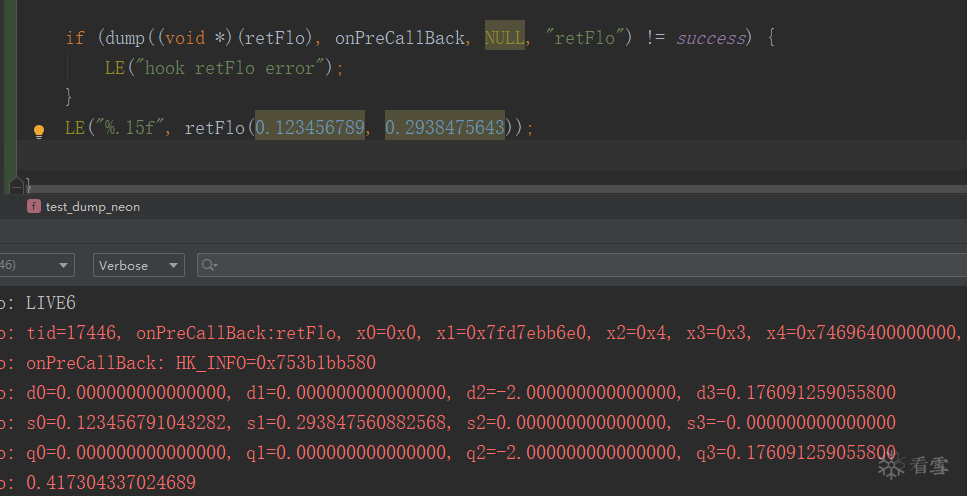Click the italic success identifier
Screen dimensions: 967x496
point(711,38)
